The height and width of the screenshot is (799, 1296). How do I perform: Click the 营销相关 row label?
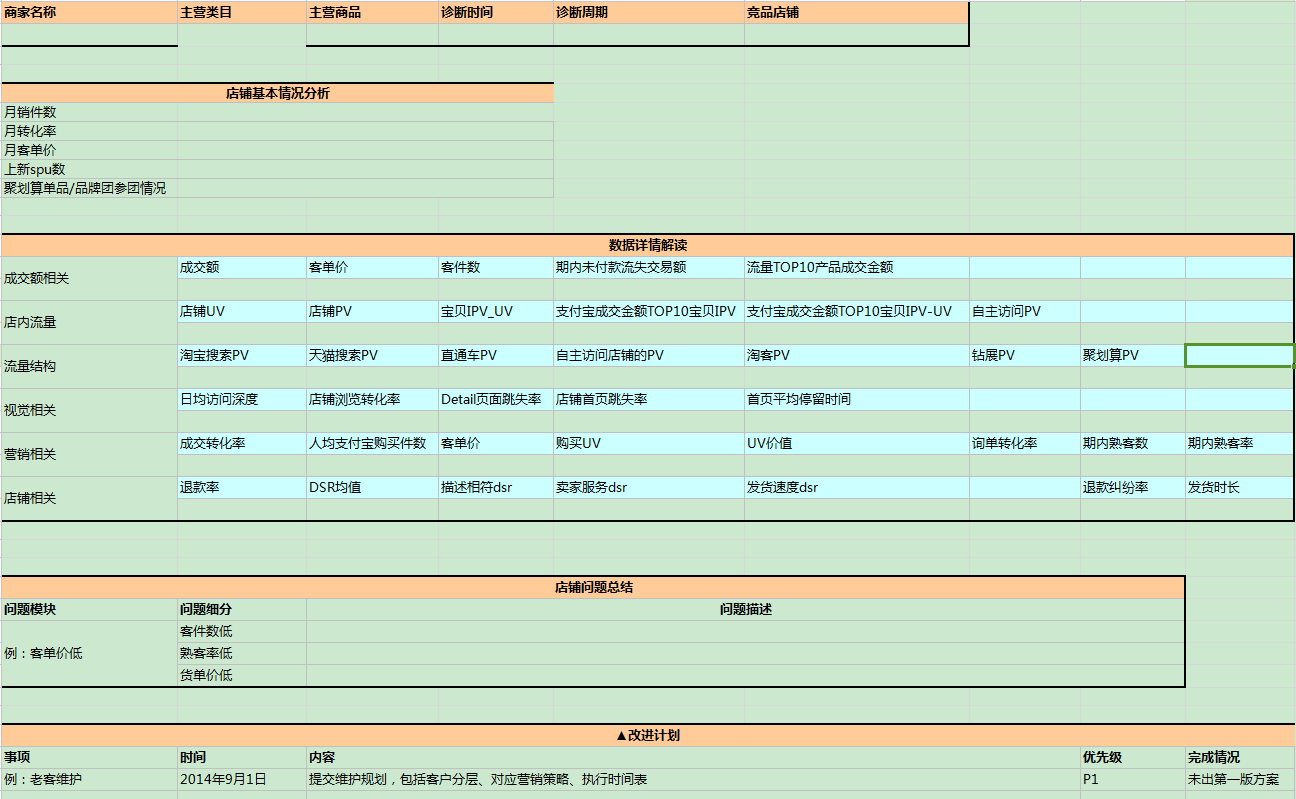point(89,454)
